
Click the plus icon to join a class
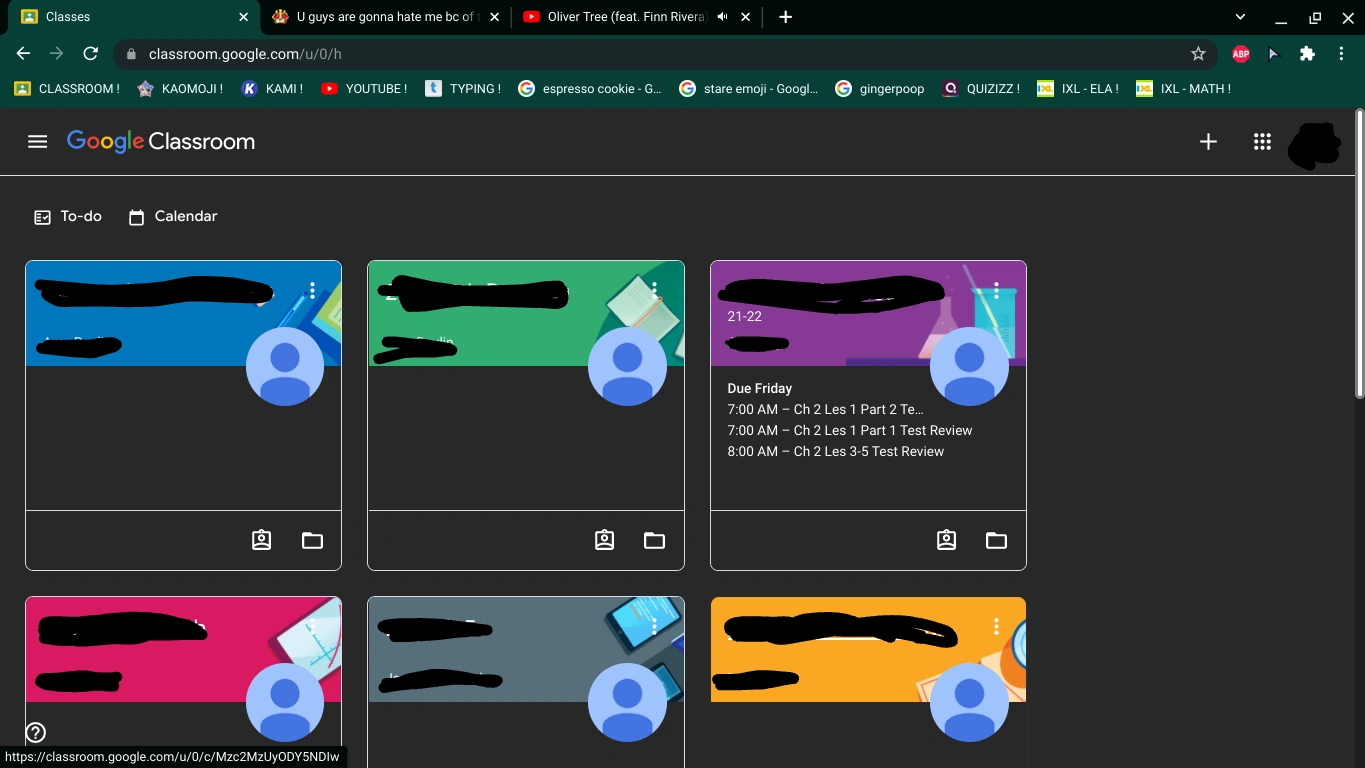1208,141
